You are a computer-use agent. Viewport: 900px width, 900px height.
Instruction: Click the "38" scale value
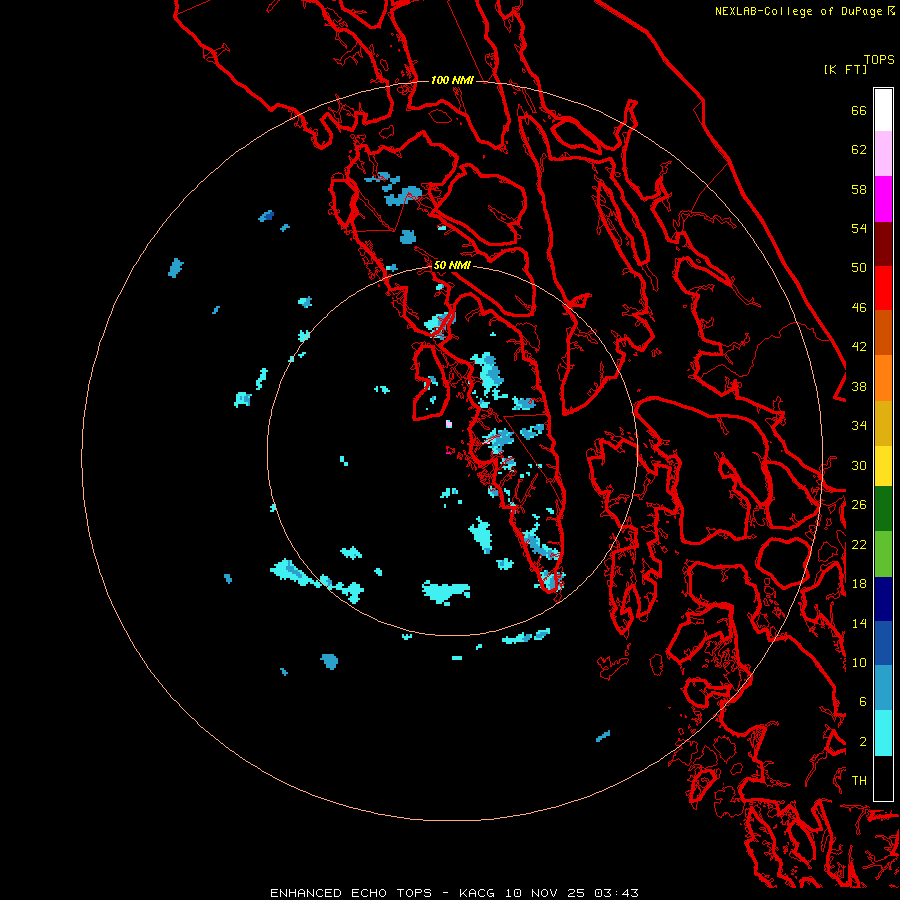coord(859,387)
